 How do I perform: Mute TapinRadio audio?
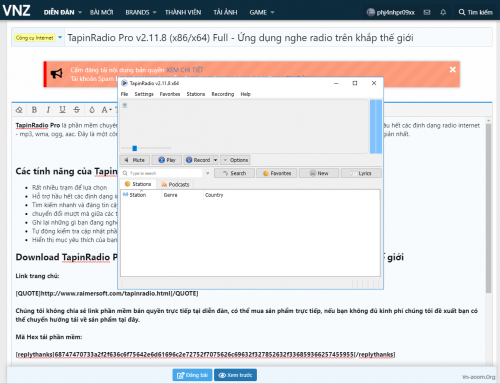pos(135,160)
